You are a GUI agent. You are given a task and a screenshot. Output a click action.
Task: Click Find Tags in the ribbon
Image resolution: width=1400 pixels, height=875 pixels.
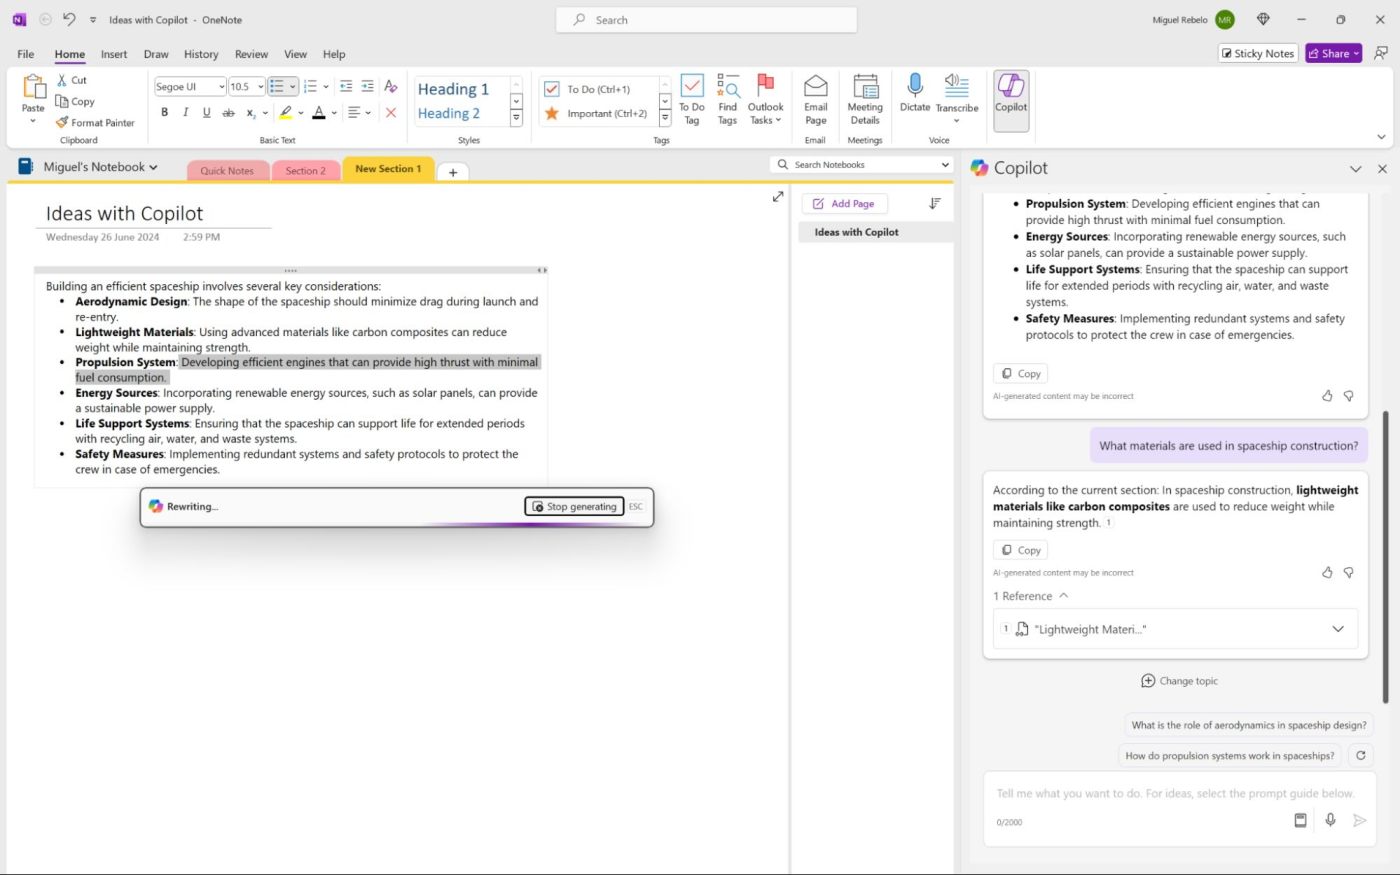click(x=727, y=99)
